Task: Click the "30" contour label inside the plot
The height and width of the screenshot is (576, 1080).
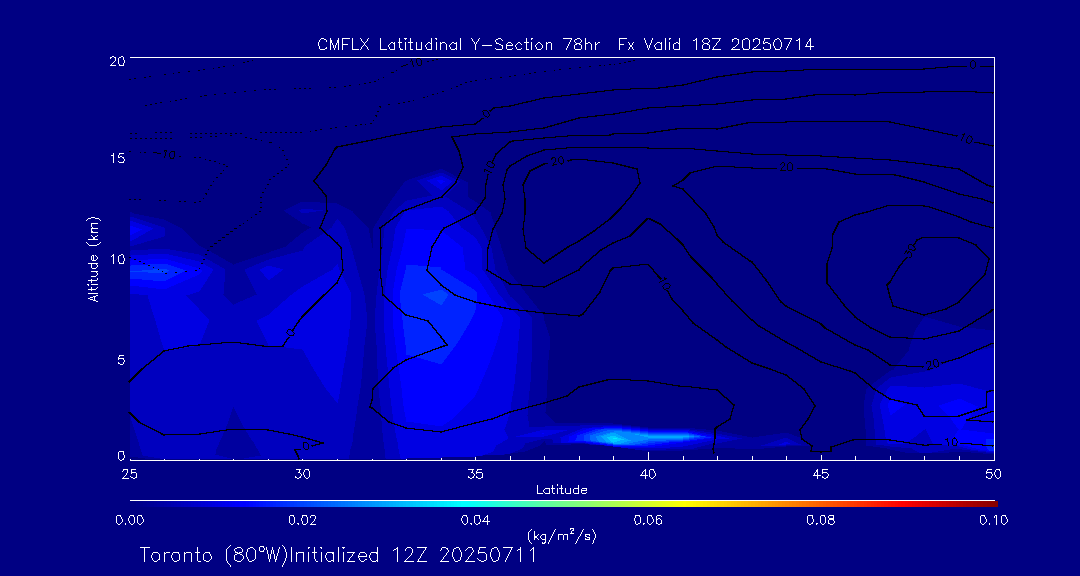Action: (x=909, y=253)
